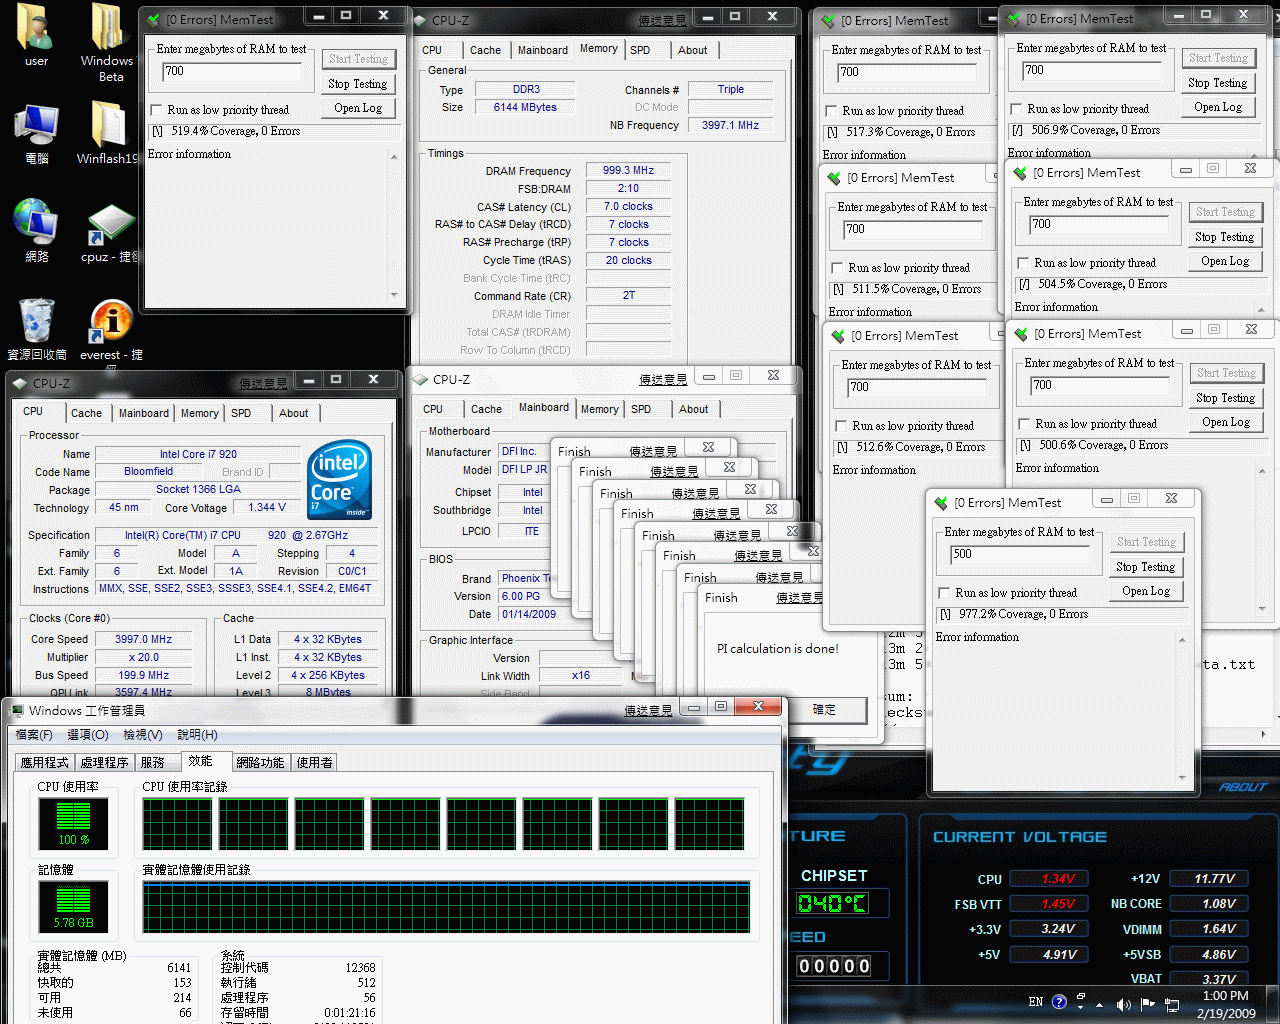Toggle low priority thread in 517.3% MemTest
Screen dimensions: 1280x1024
[x=831, y=111]
